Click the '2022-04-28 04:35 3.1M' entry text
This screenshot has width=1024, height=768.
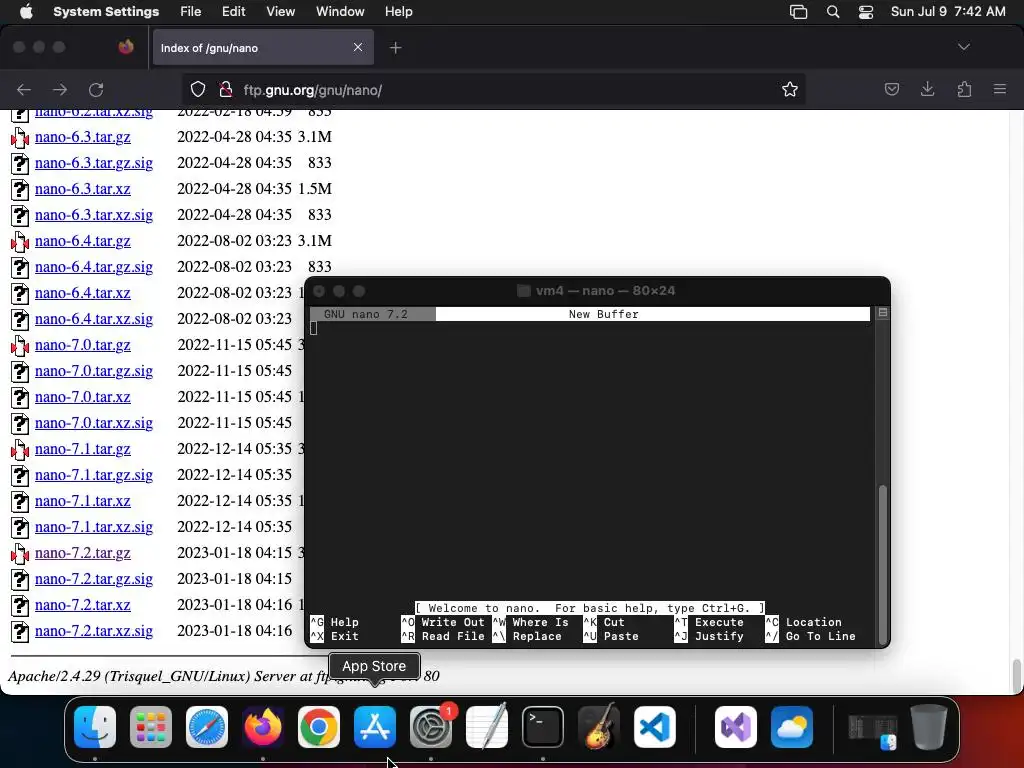pyautogui.click(x=255, y=137)
